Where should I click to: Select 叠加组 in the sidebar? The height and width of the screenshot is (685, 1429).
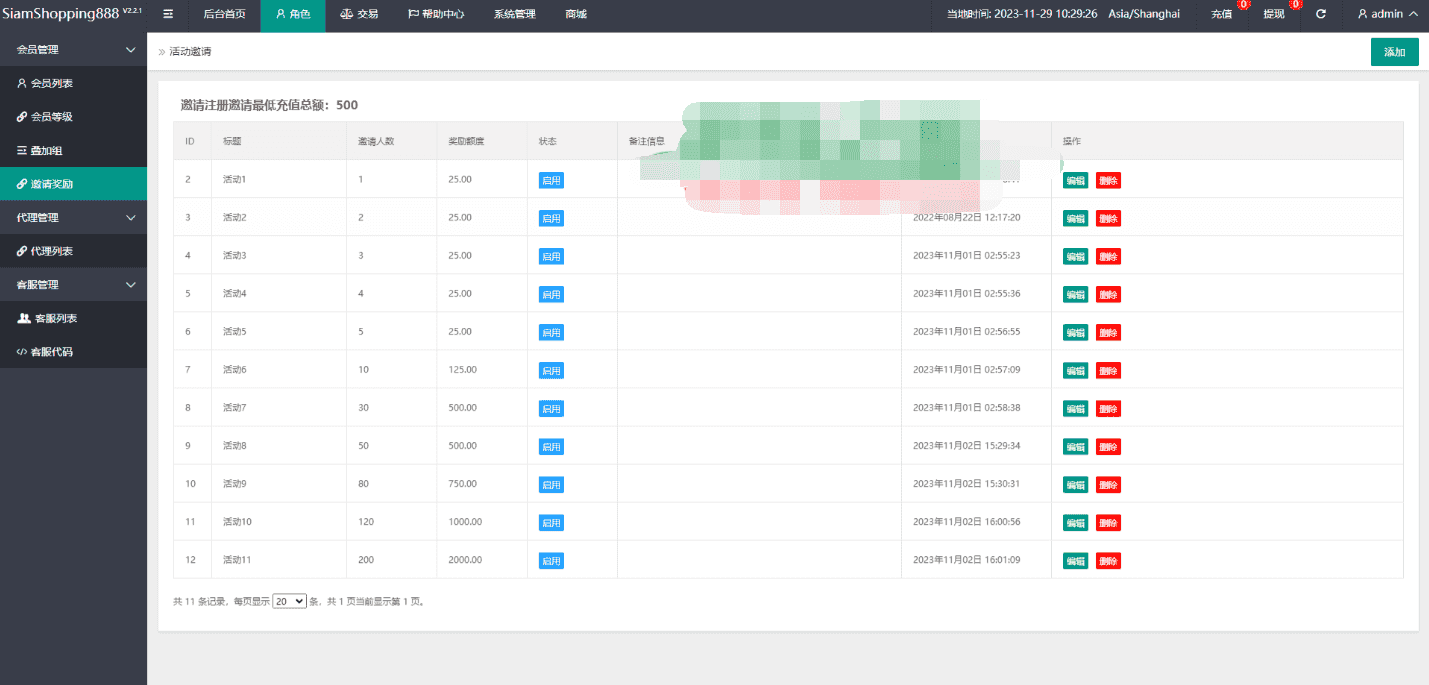tap(46, 151)
